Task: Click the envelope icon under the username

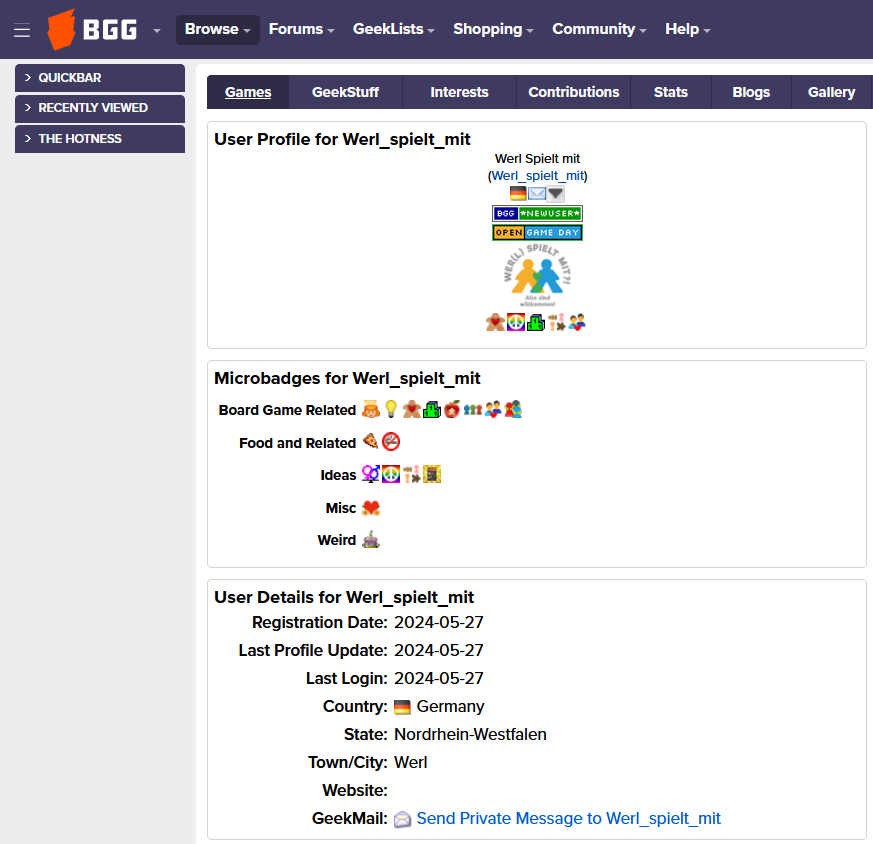Action: coord(537,194)
